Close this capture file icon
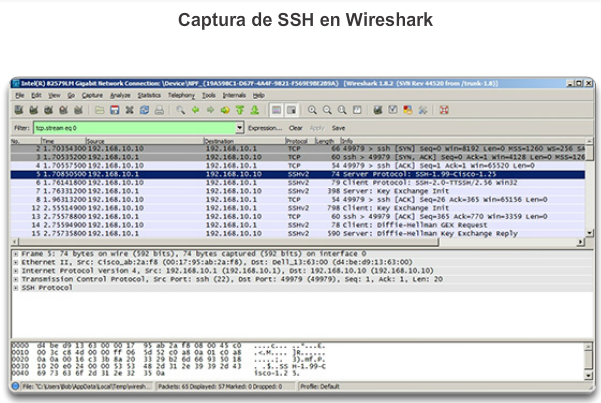Image resolution: width=601 pixels, height=403 pixels. (x=129, y=110)
